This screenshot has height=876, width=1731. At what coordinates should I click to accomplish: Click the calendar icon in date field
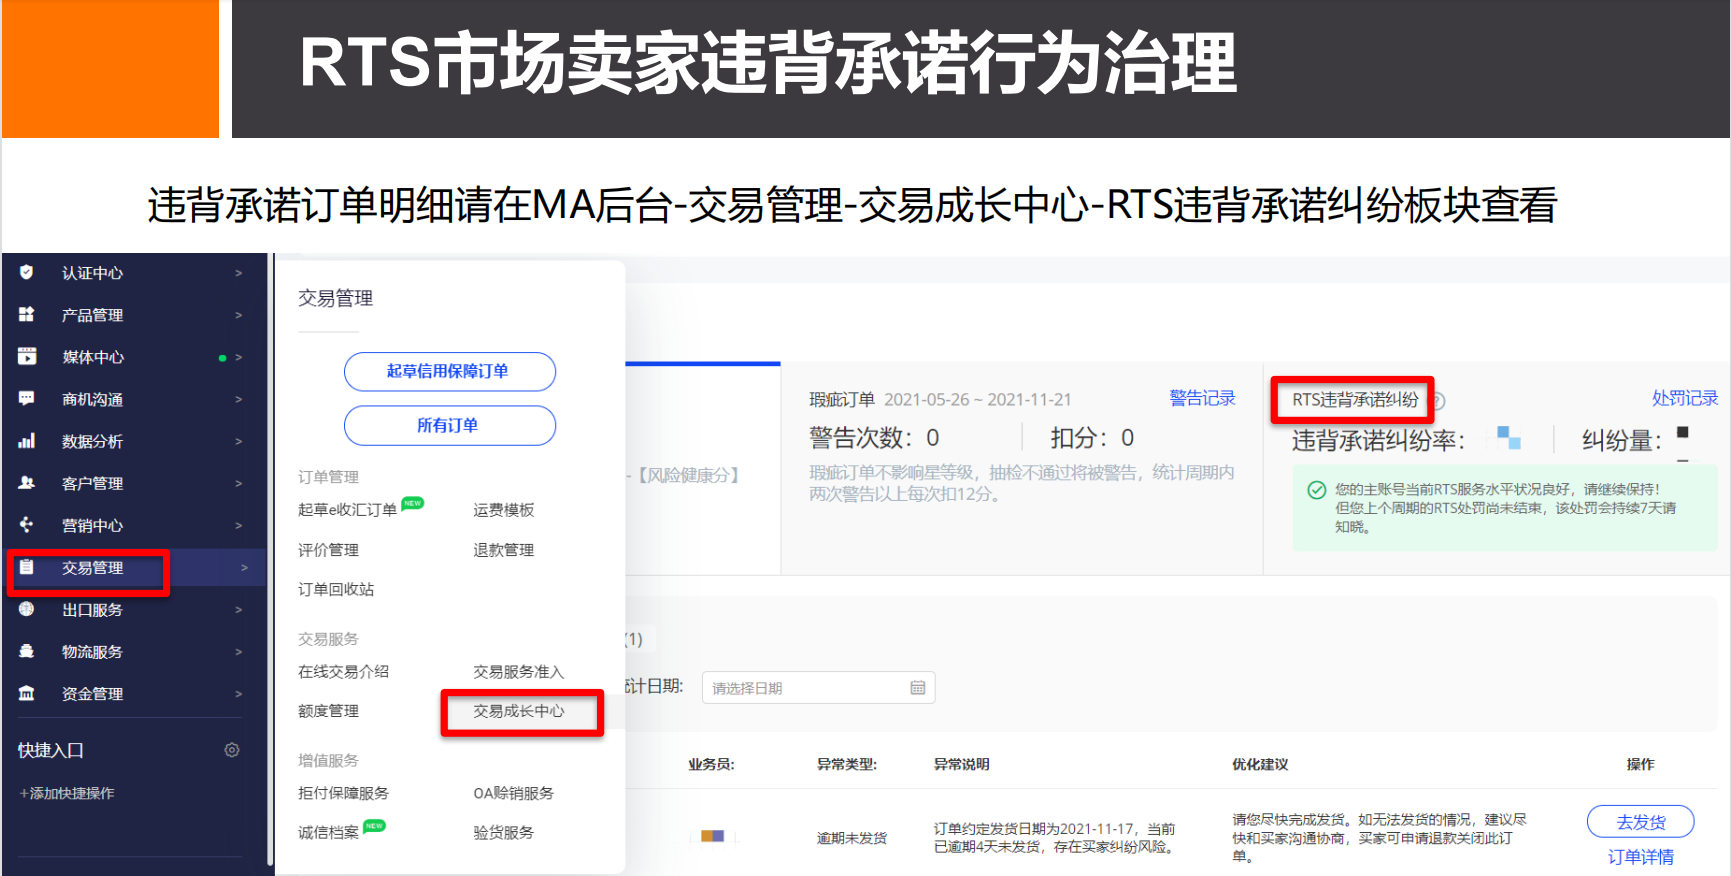click(917, 688)
